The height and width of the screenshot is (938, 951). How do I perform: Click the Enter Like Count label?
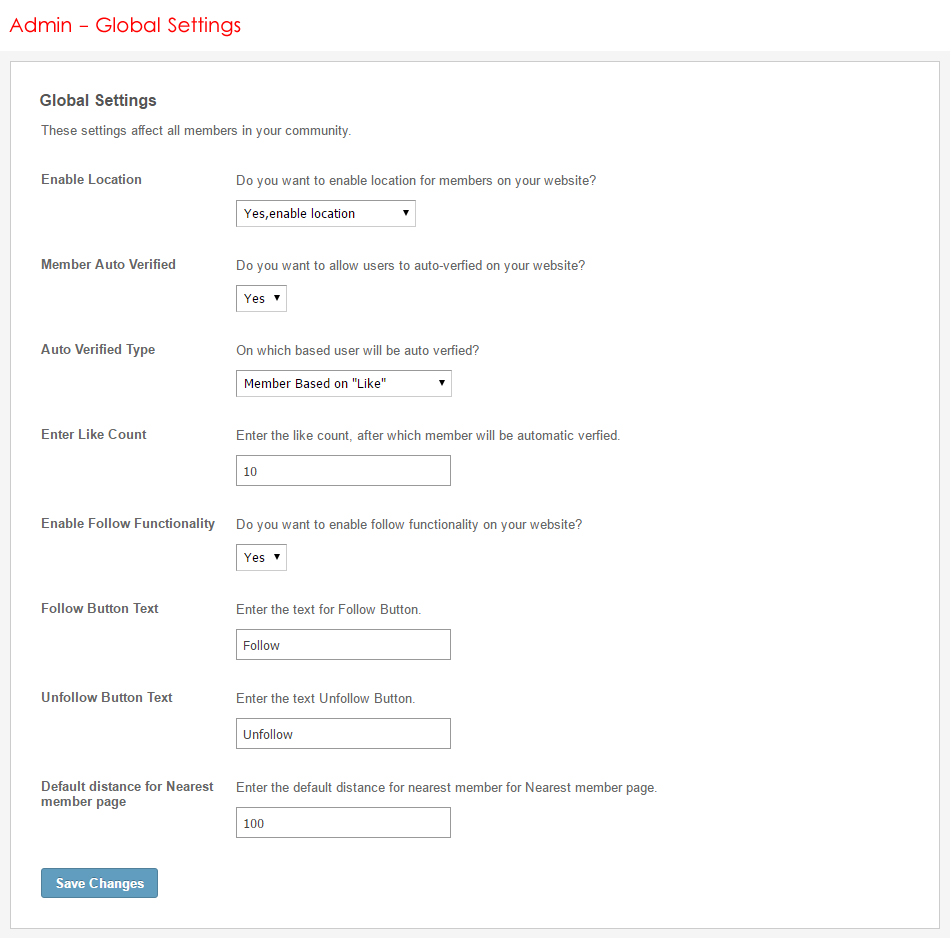[x=94, y=435]
